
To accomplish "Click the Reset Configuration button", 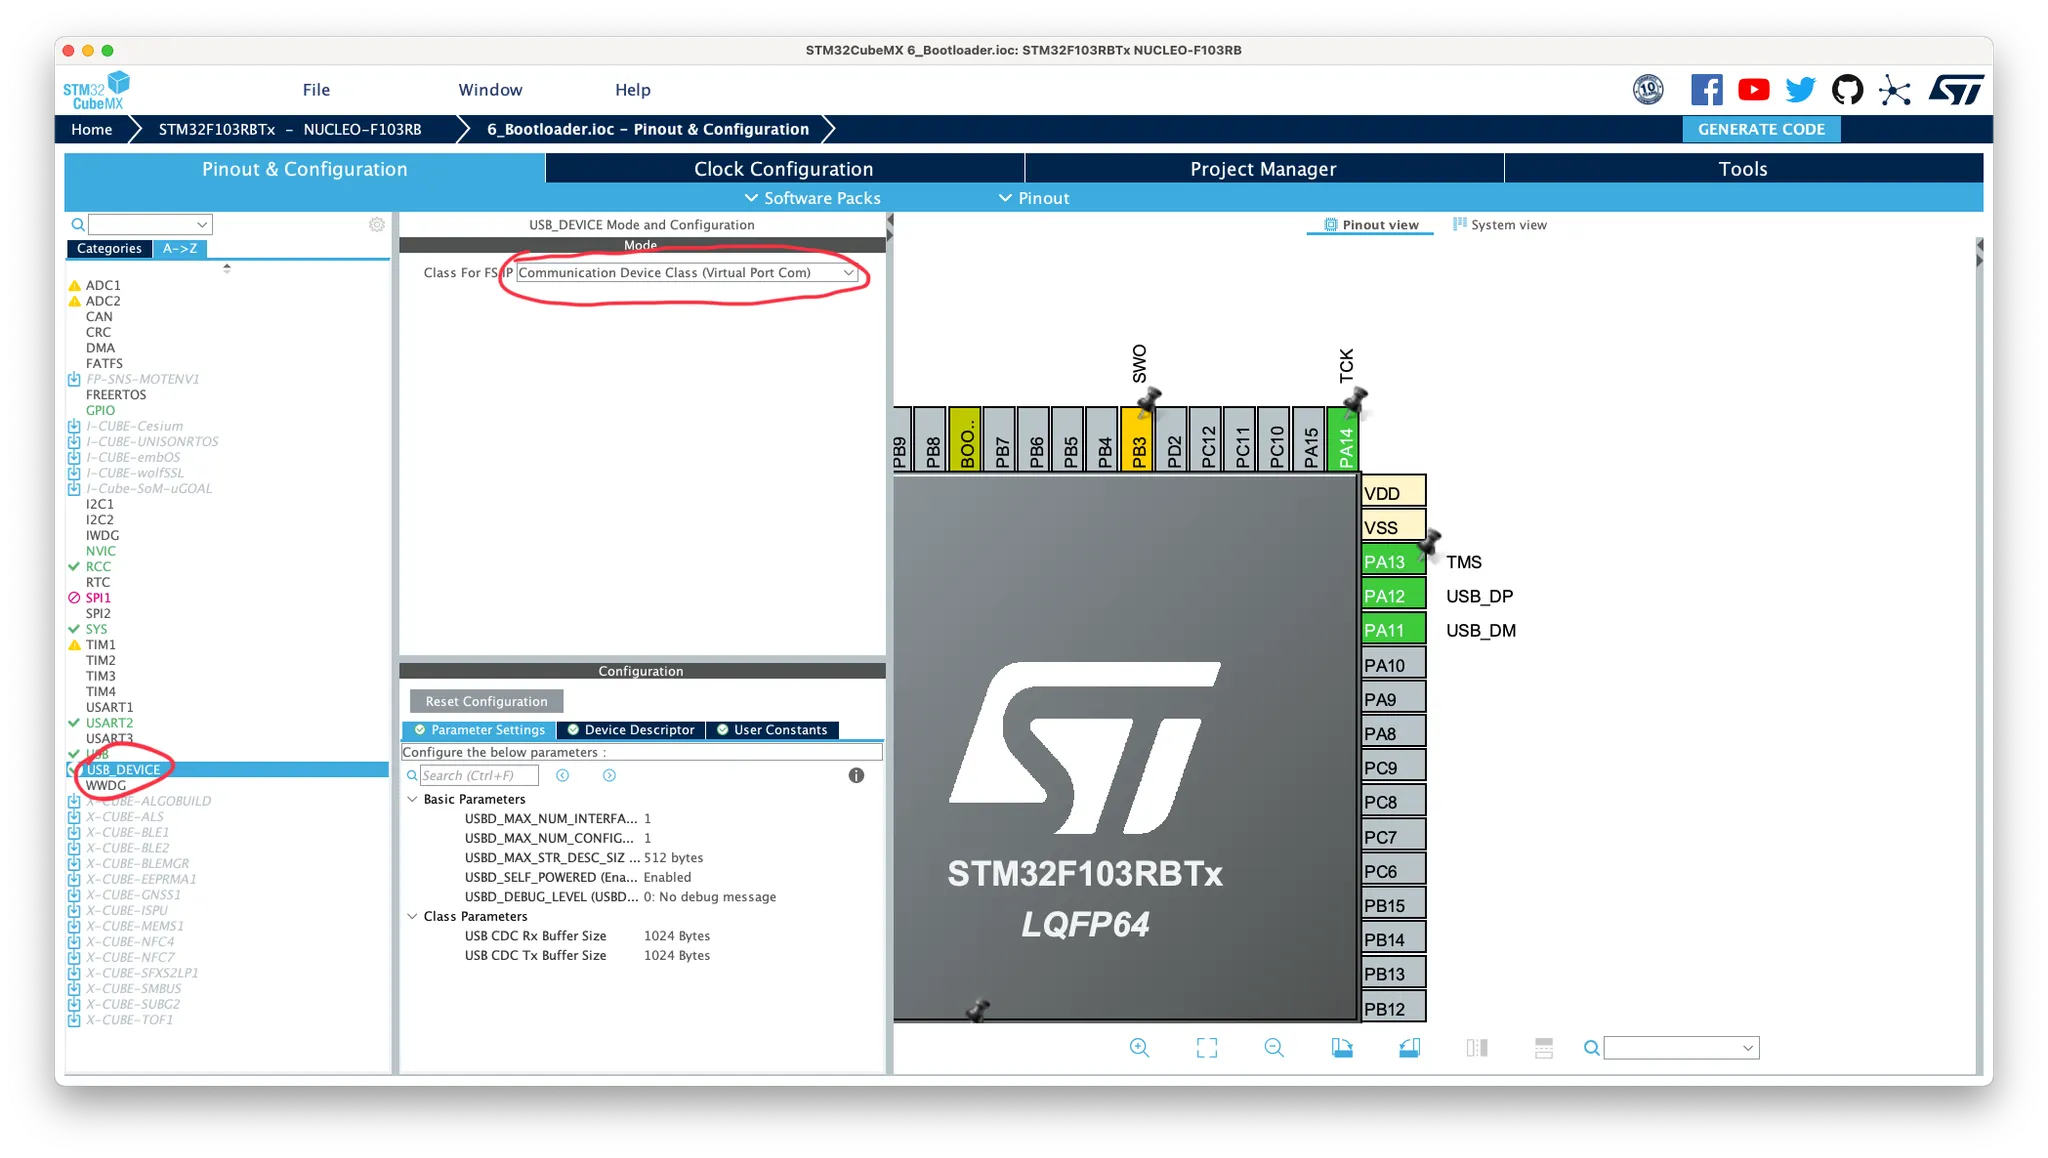I will [486, 701].
